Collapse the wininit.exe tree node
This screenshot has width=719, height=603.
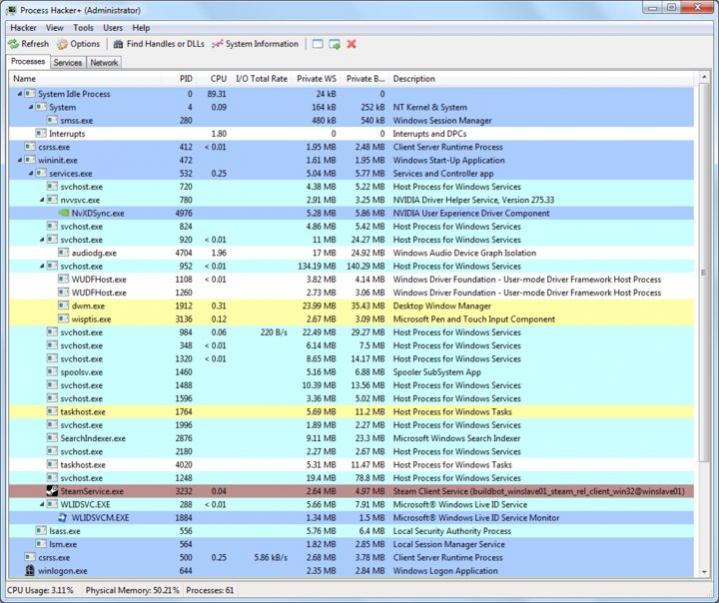19,160
